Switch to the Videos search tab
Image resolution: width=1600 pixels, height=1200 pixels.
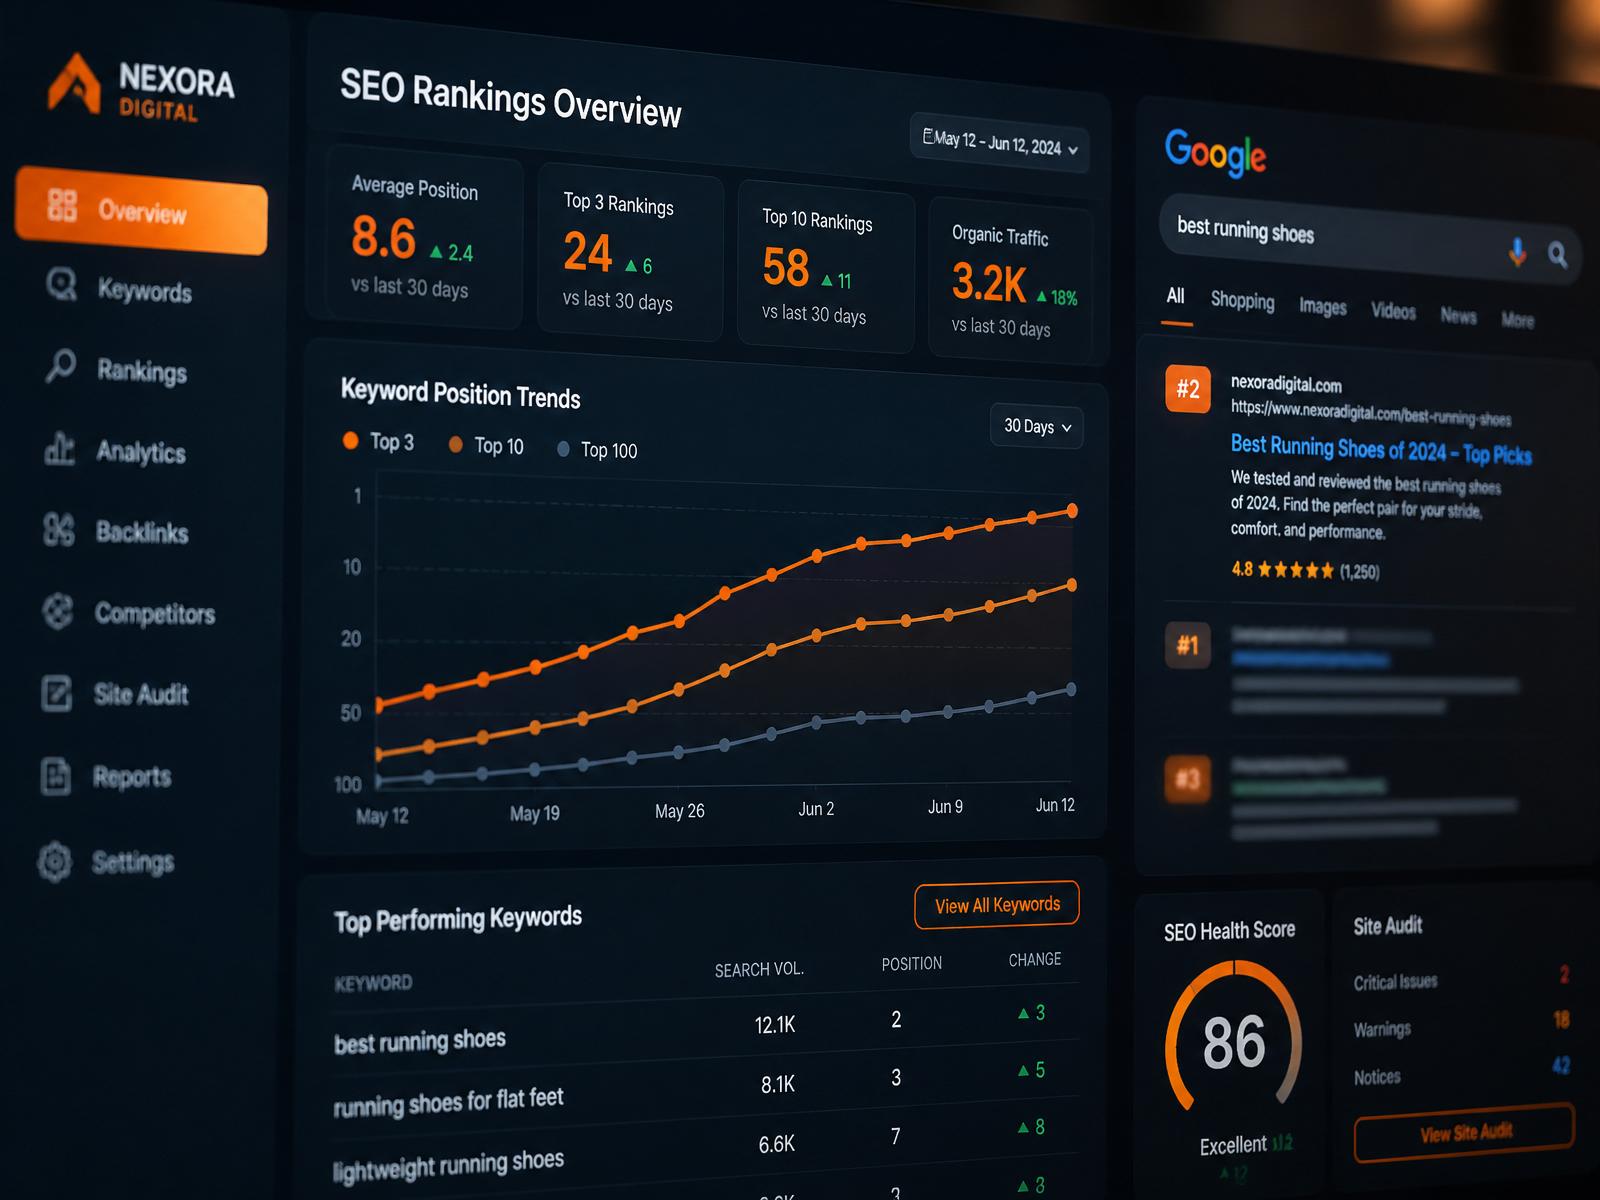[1393, 311]
